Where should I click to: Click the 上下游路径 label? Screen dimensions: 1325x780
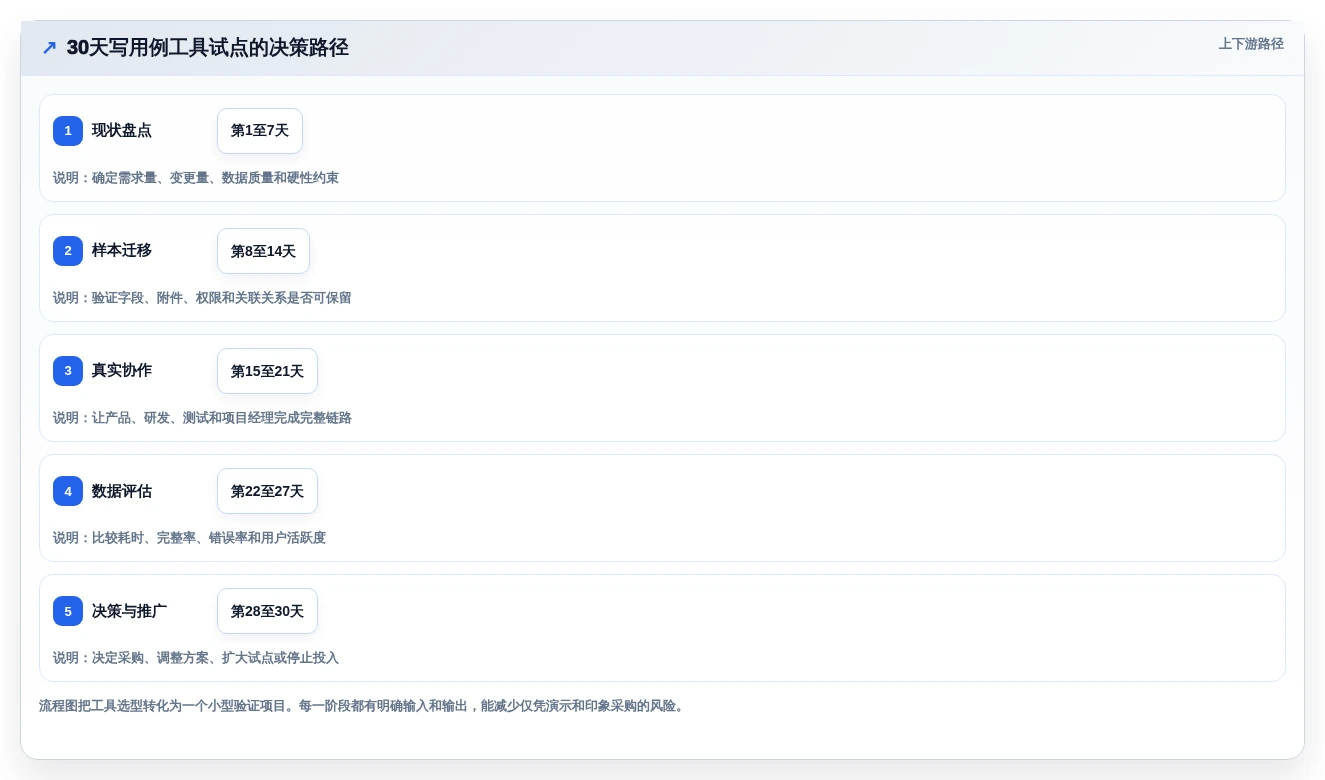click(1251, 44)
